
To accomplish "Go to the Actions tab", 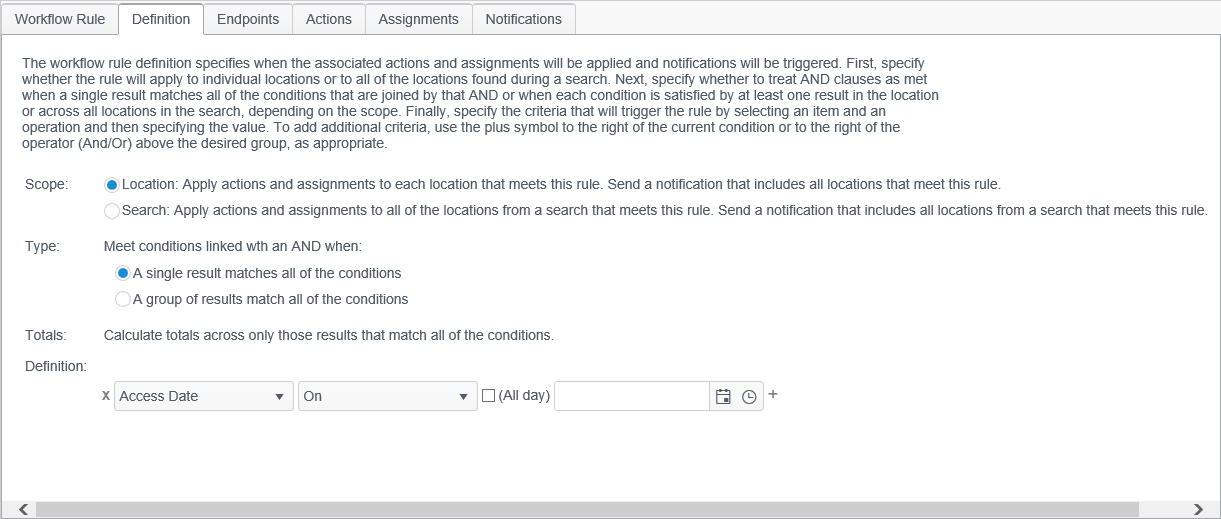I will (329, 19).
